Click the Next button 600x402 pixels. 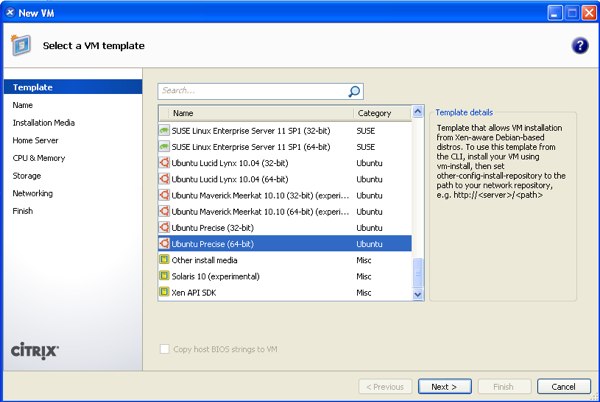(x=445, y=386)
